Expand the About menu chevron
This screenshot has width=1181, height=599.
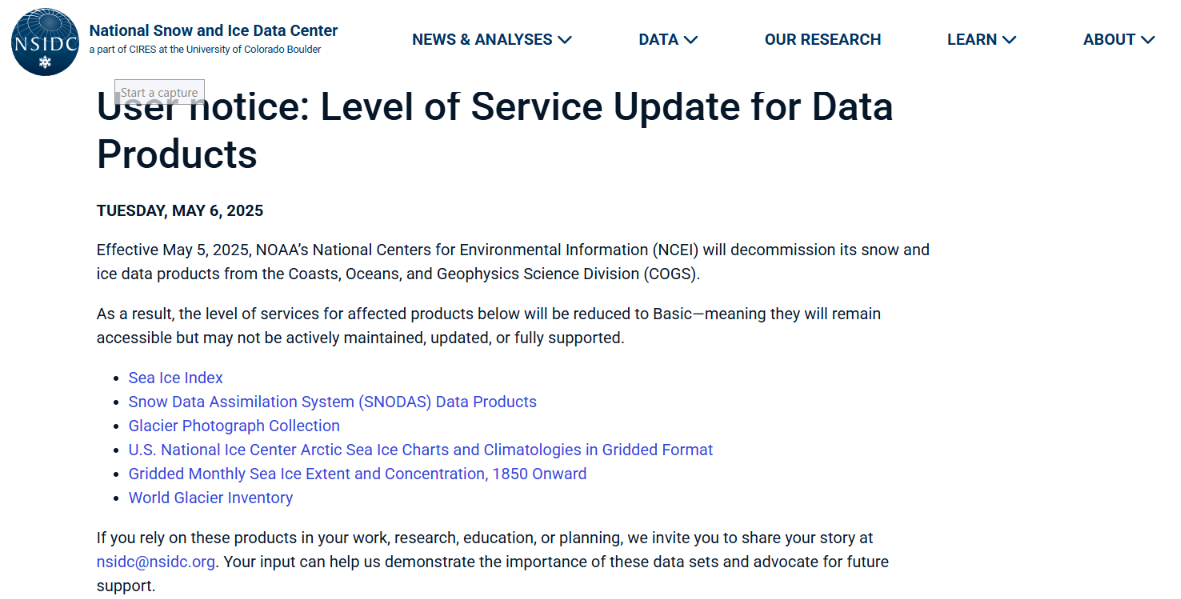[x=1147, y=40]
